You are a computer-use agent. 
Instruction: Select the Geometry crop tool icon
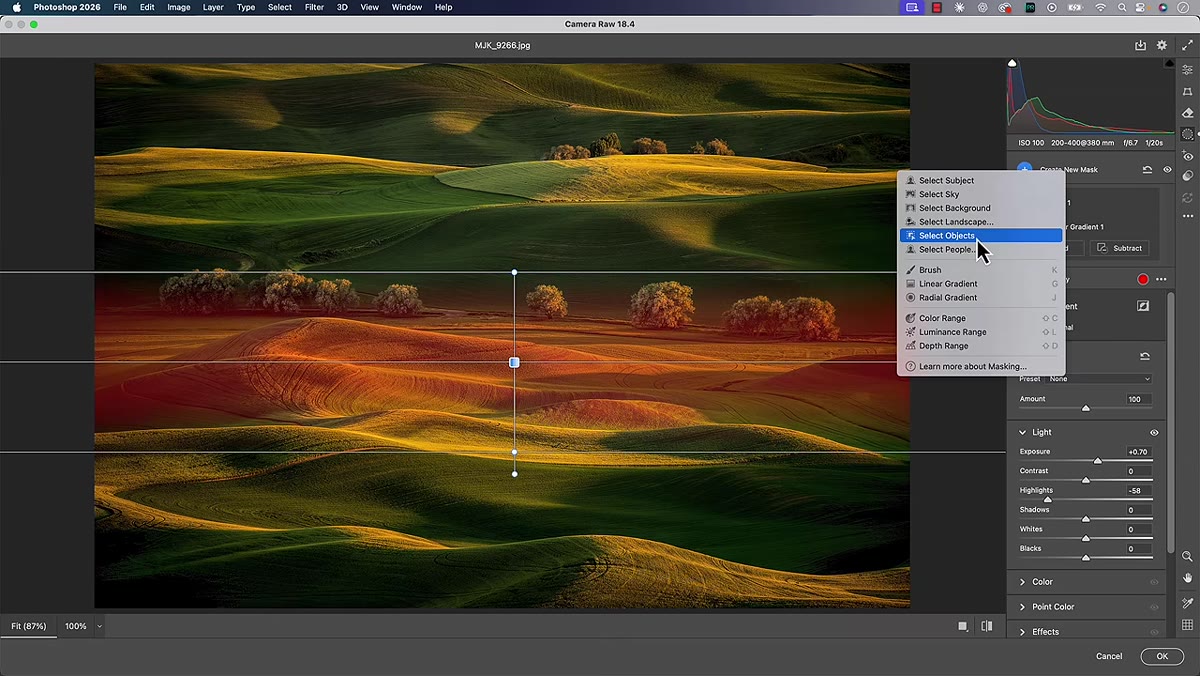1187,92
